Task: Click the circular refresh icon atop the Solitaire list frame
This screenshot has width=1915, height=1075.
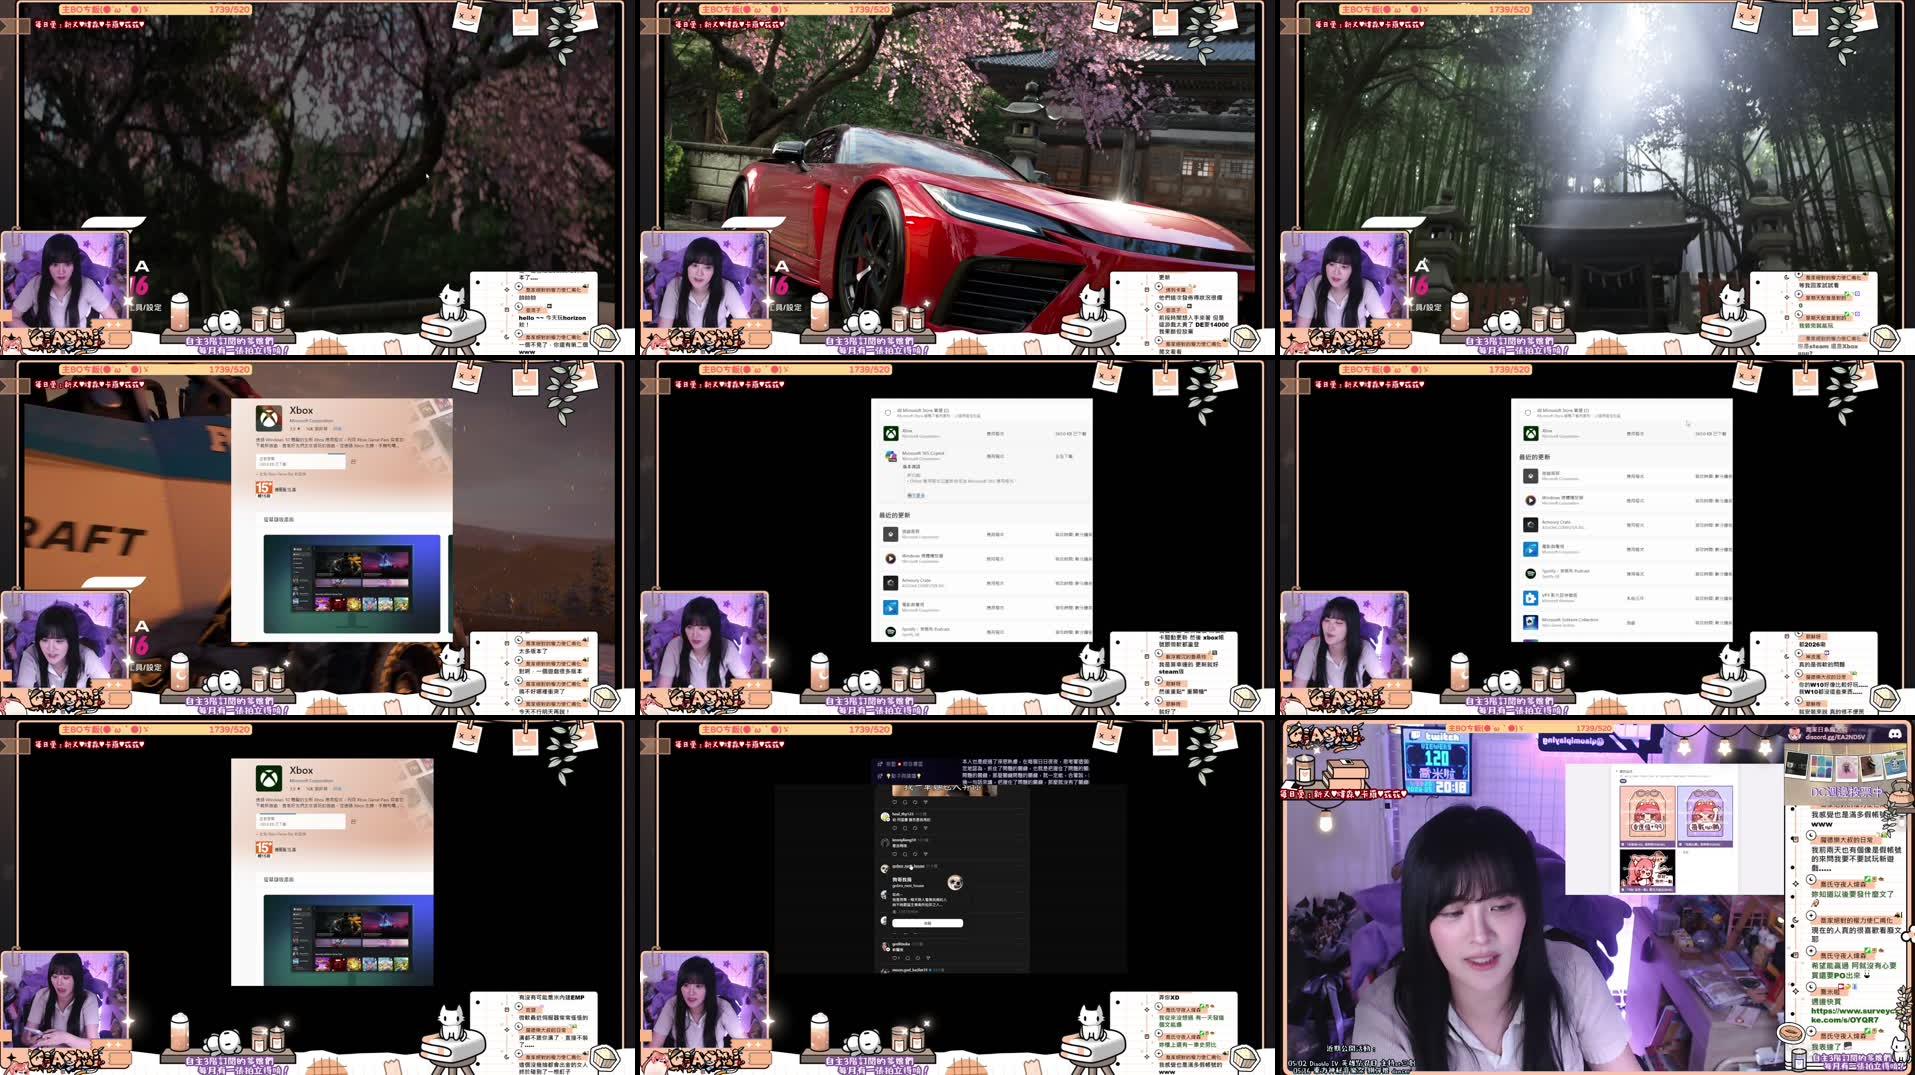Action: coord(1527,412)
